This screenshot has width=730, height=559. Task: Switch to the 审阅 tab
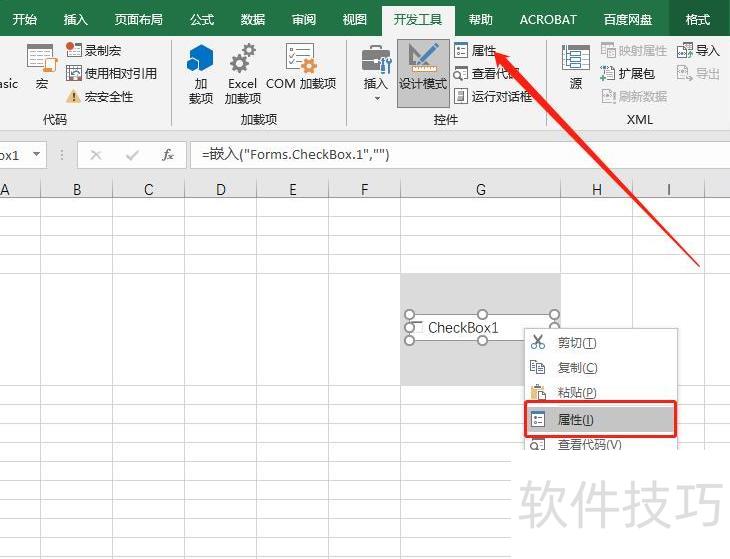(x=304, y=20)
